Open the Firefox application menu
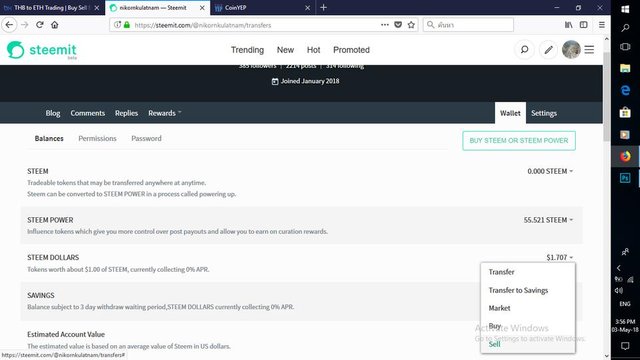The width and height of the screenshot is (640, 360). 602,25
